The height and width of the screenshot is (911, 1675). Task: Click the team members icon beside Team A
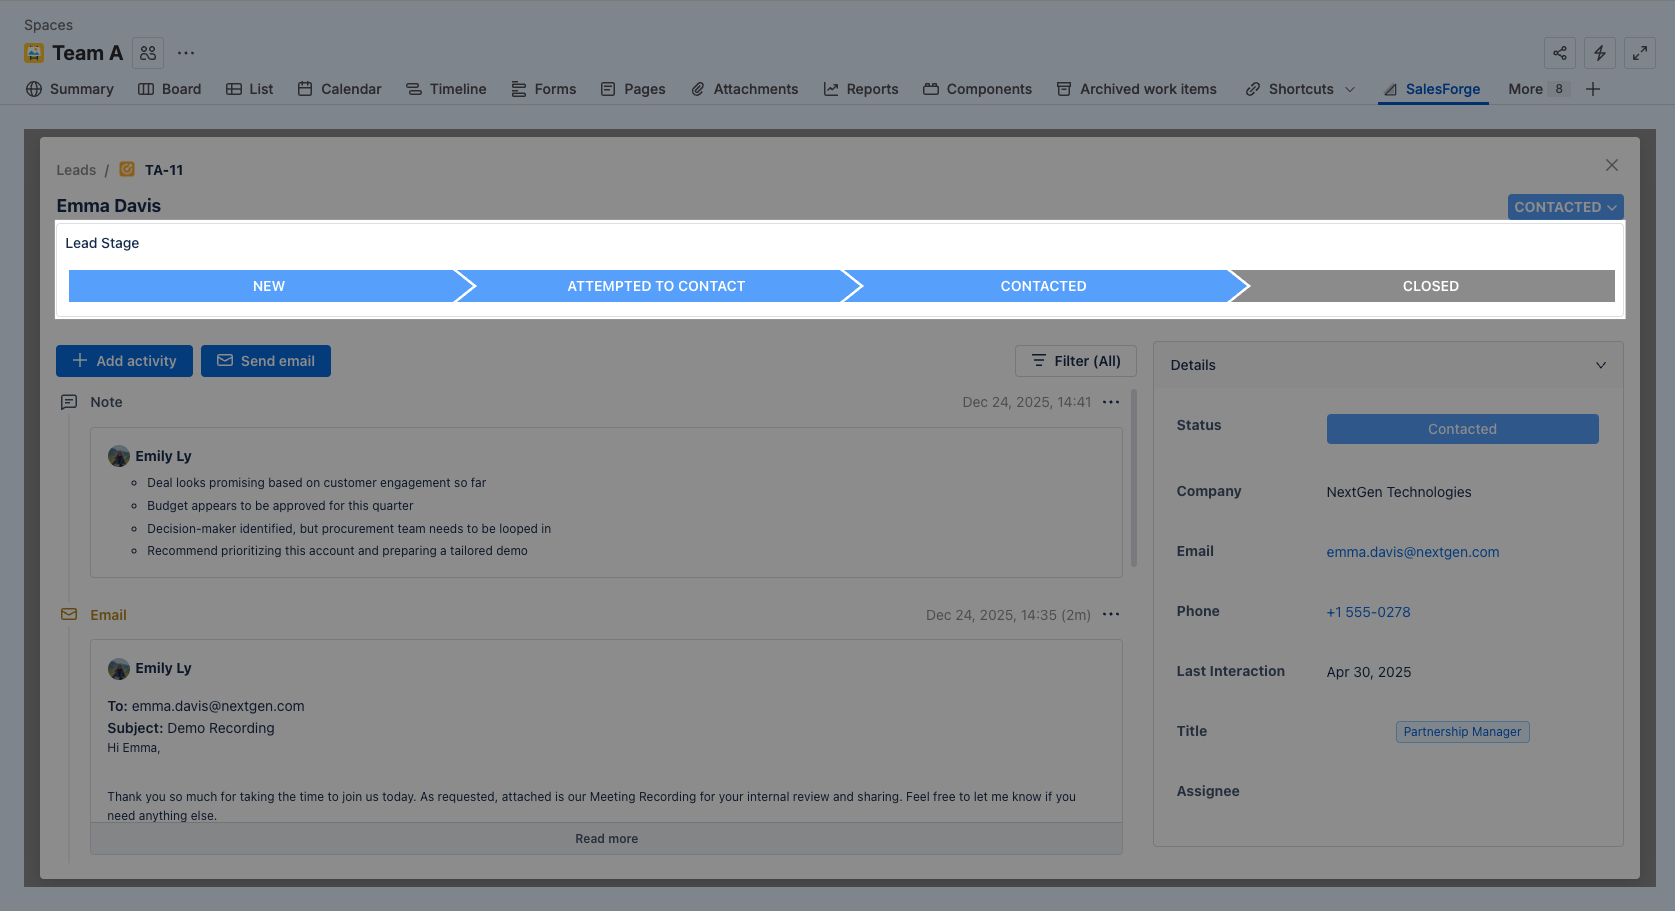(x=148, y=53)
